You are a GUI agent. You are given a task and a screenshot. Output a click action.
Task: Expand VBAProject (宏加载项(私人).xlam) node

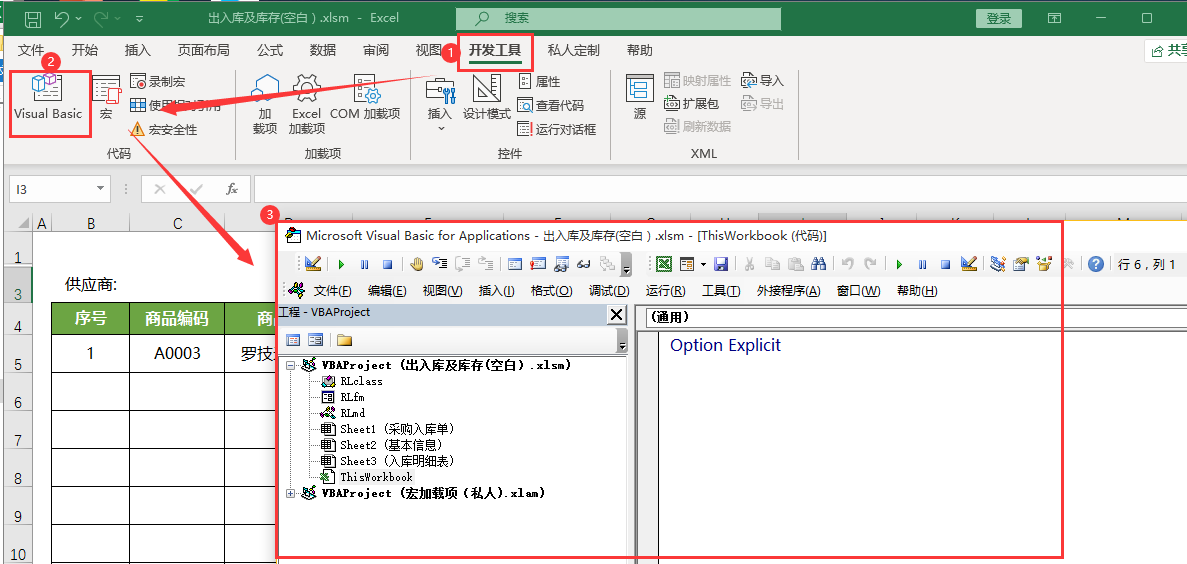[x=291, y=493]
